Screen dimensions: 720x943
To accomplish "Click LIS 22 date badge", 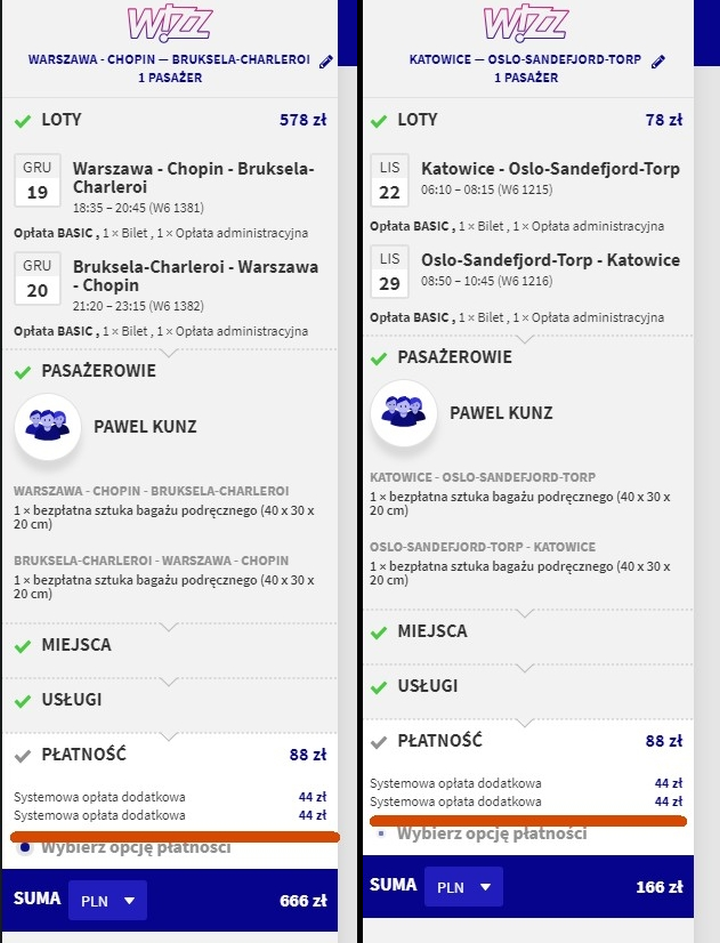I will (389, 180).
